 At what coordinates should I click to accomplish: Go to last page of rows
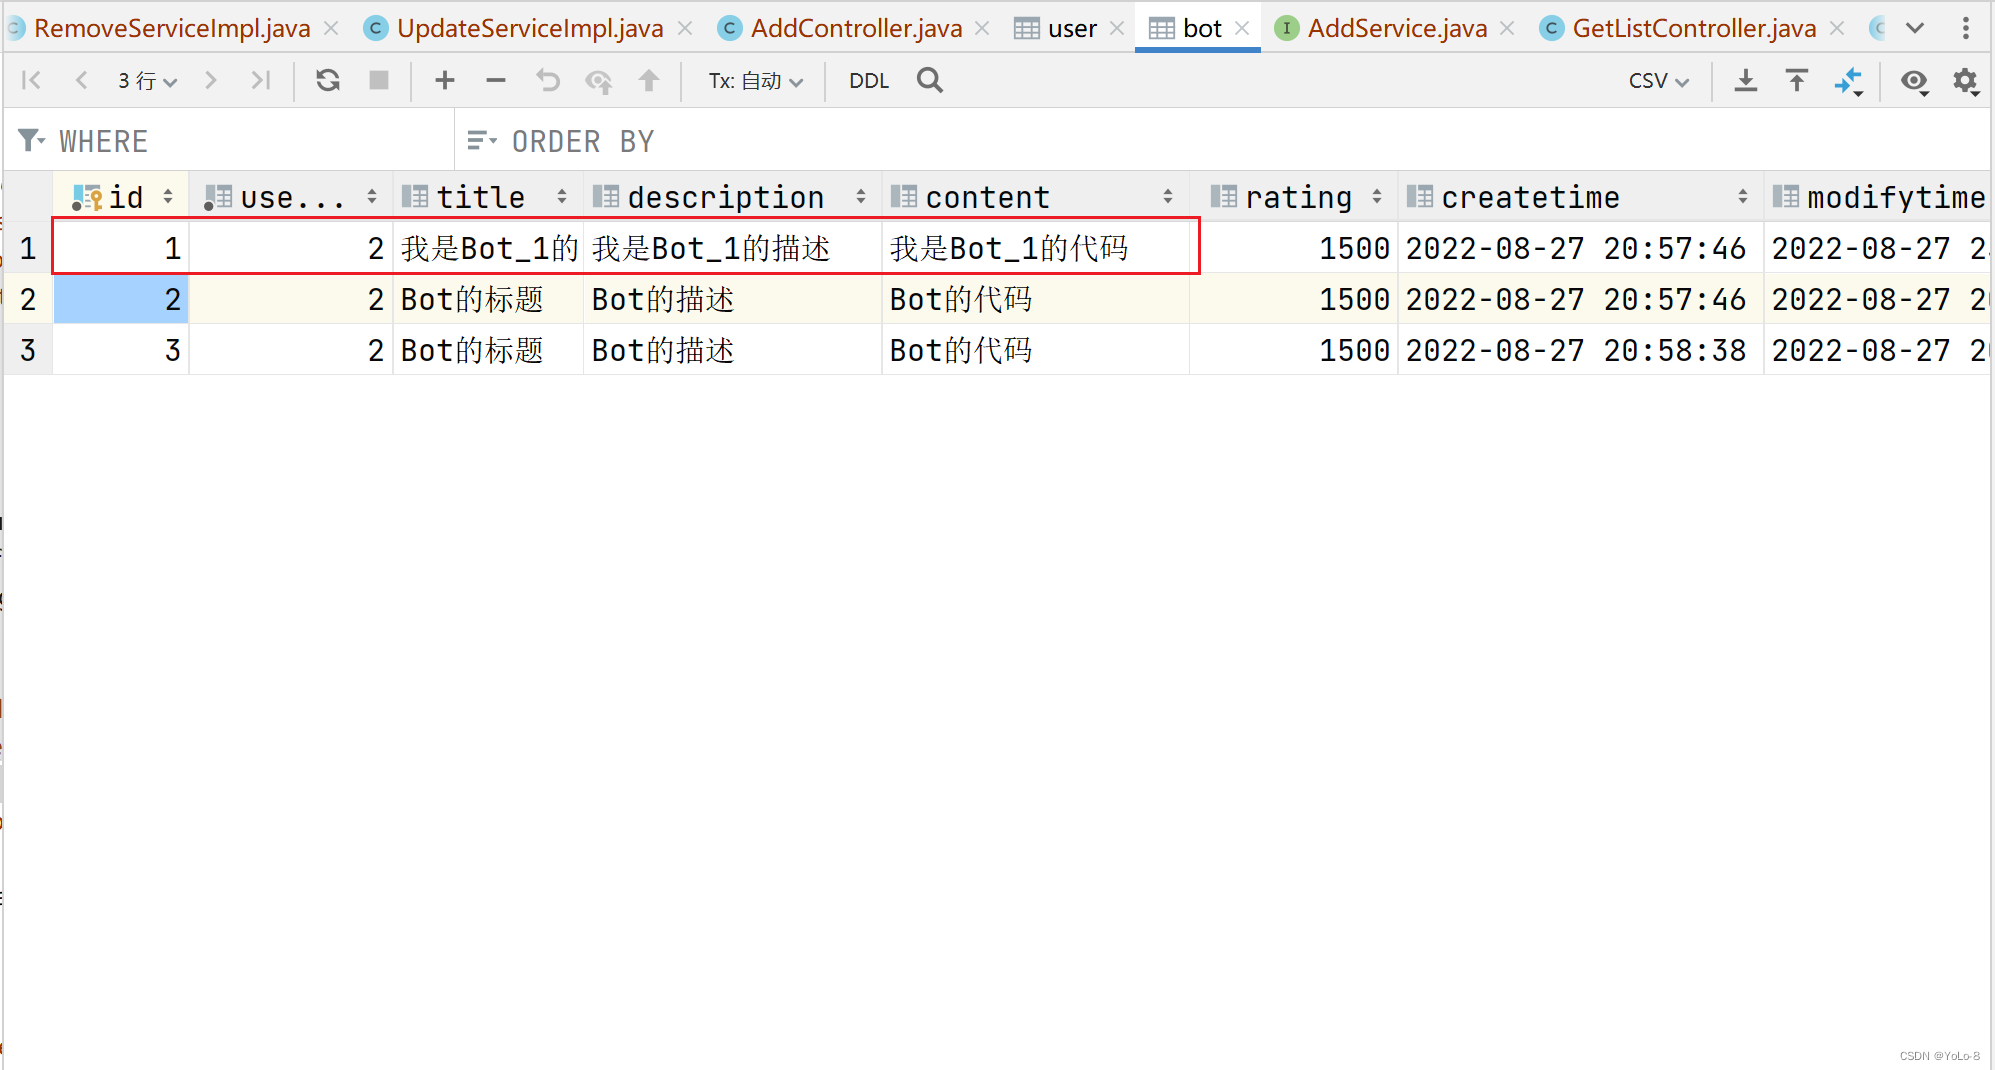pos(261,80)
